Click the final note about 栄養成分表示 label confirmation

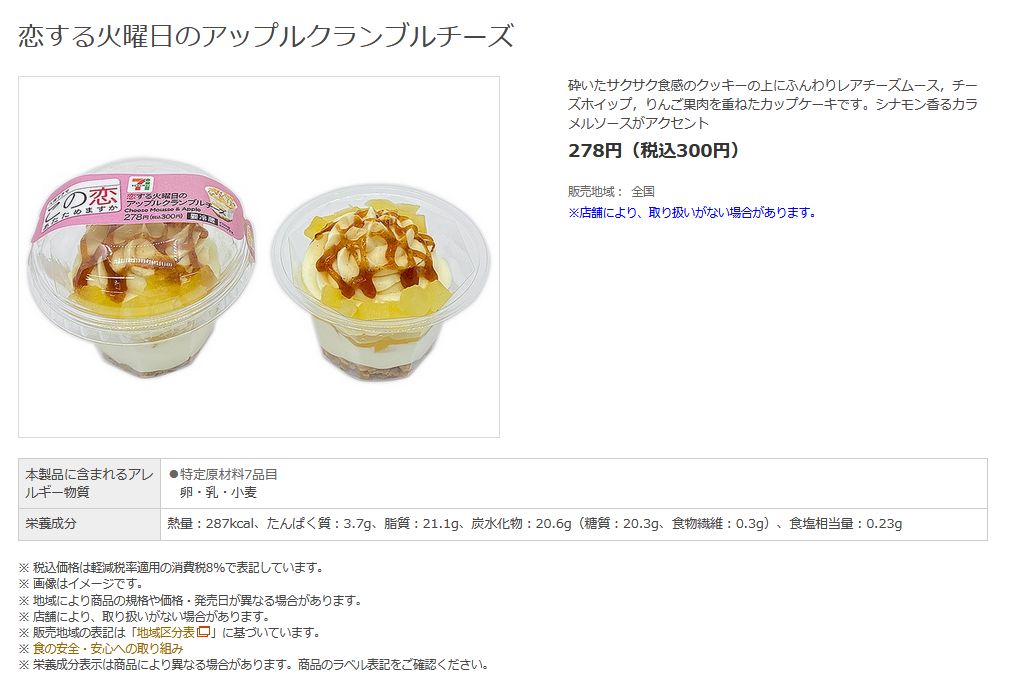[x=254, y=665]
